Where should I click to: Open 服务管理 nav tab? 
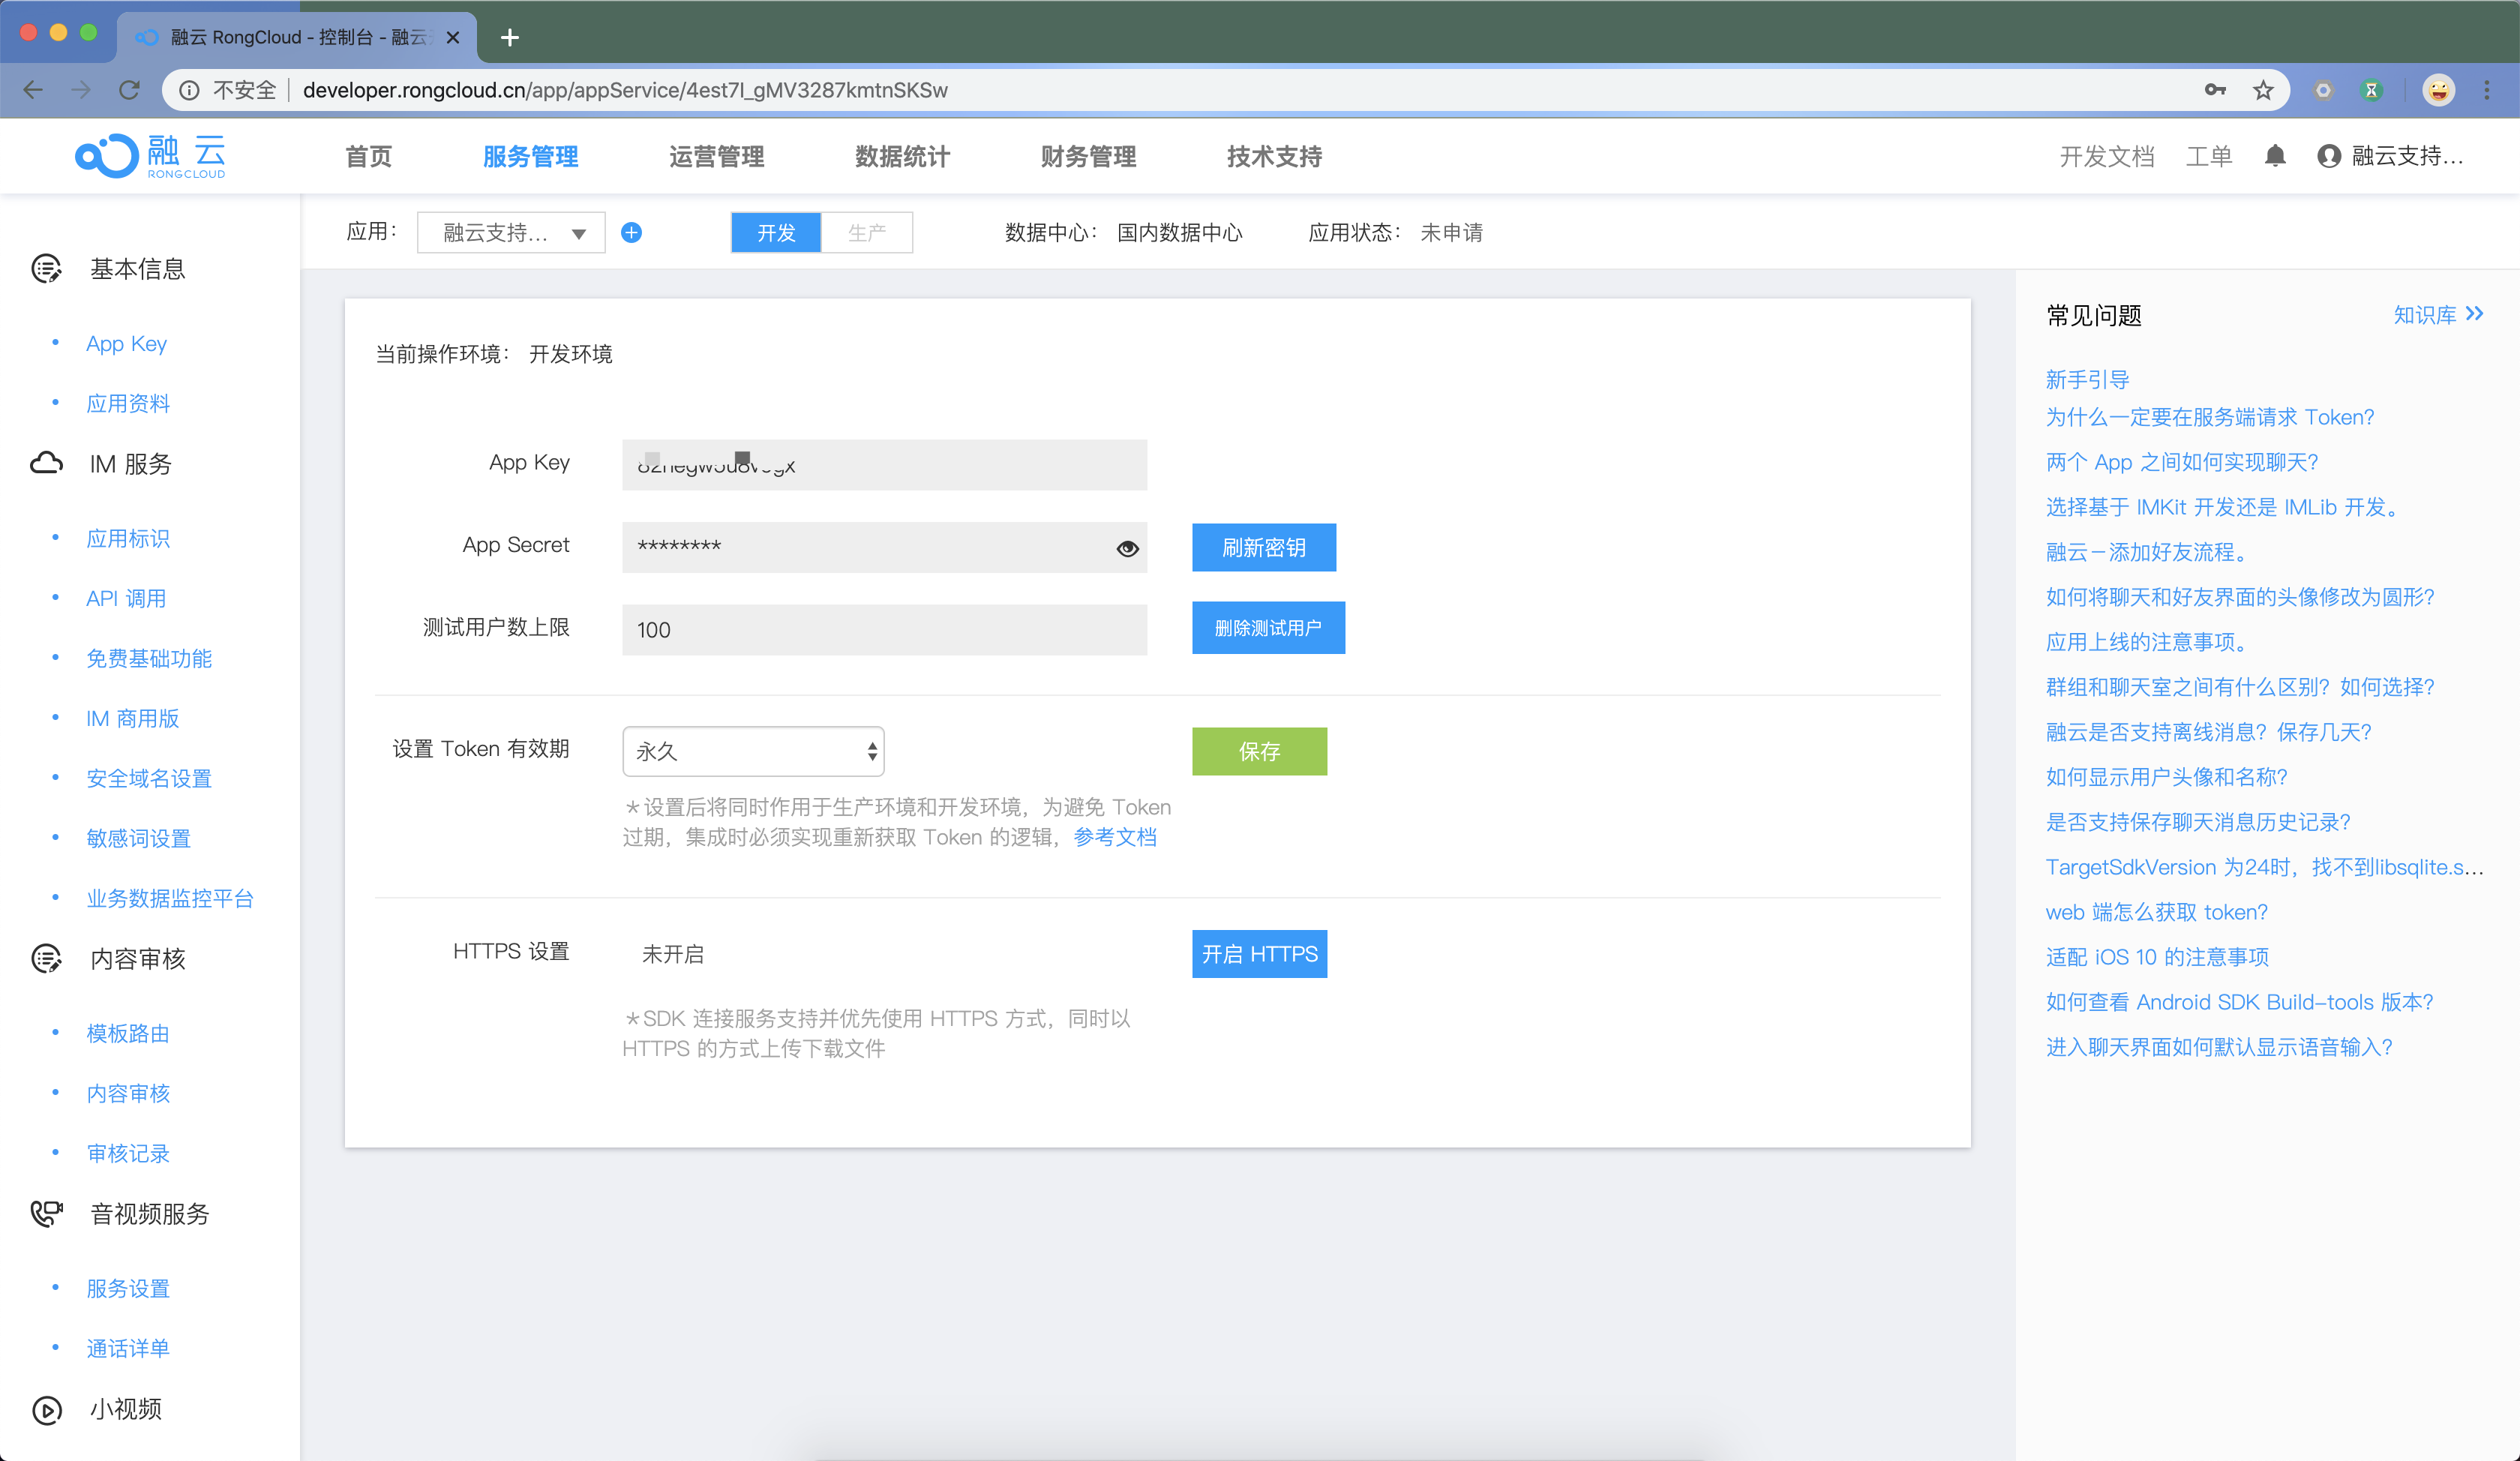tap(530, 156)
